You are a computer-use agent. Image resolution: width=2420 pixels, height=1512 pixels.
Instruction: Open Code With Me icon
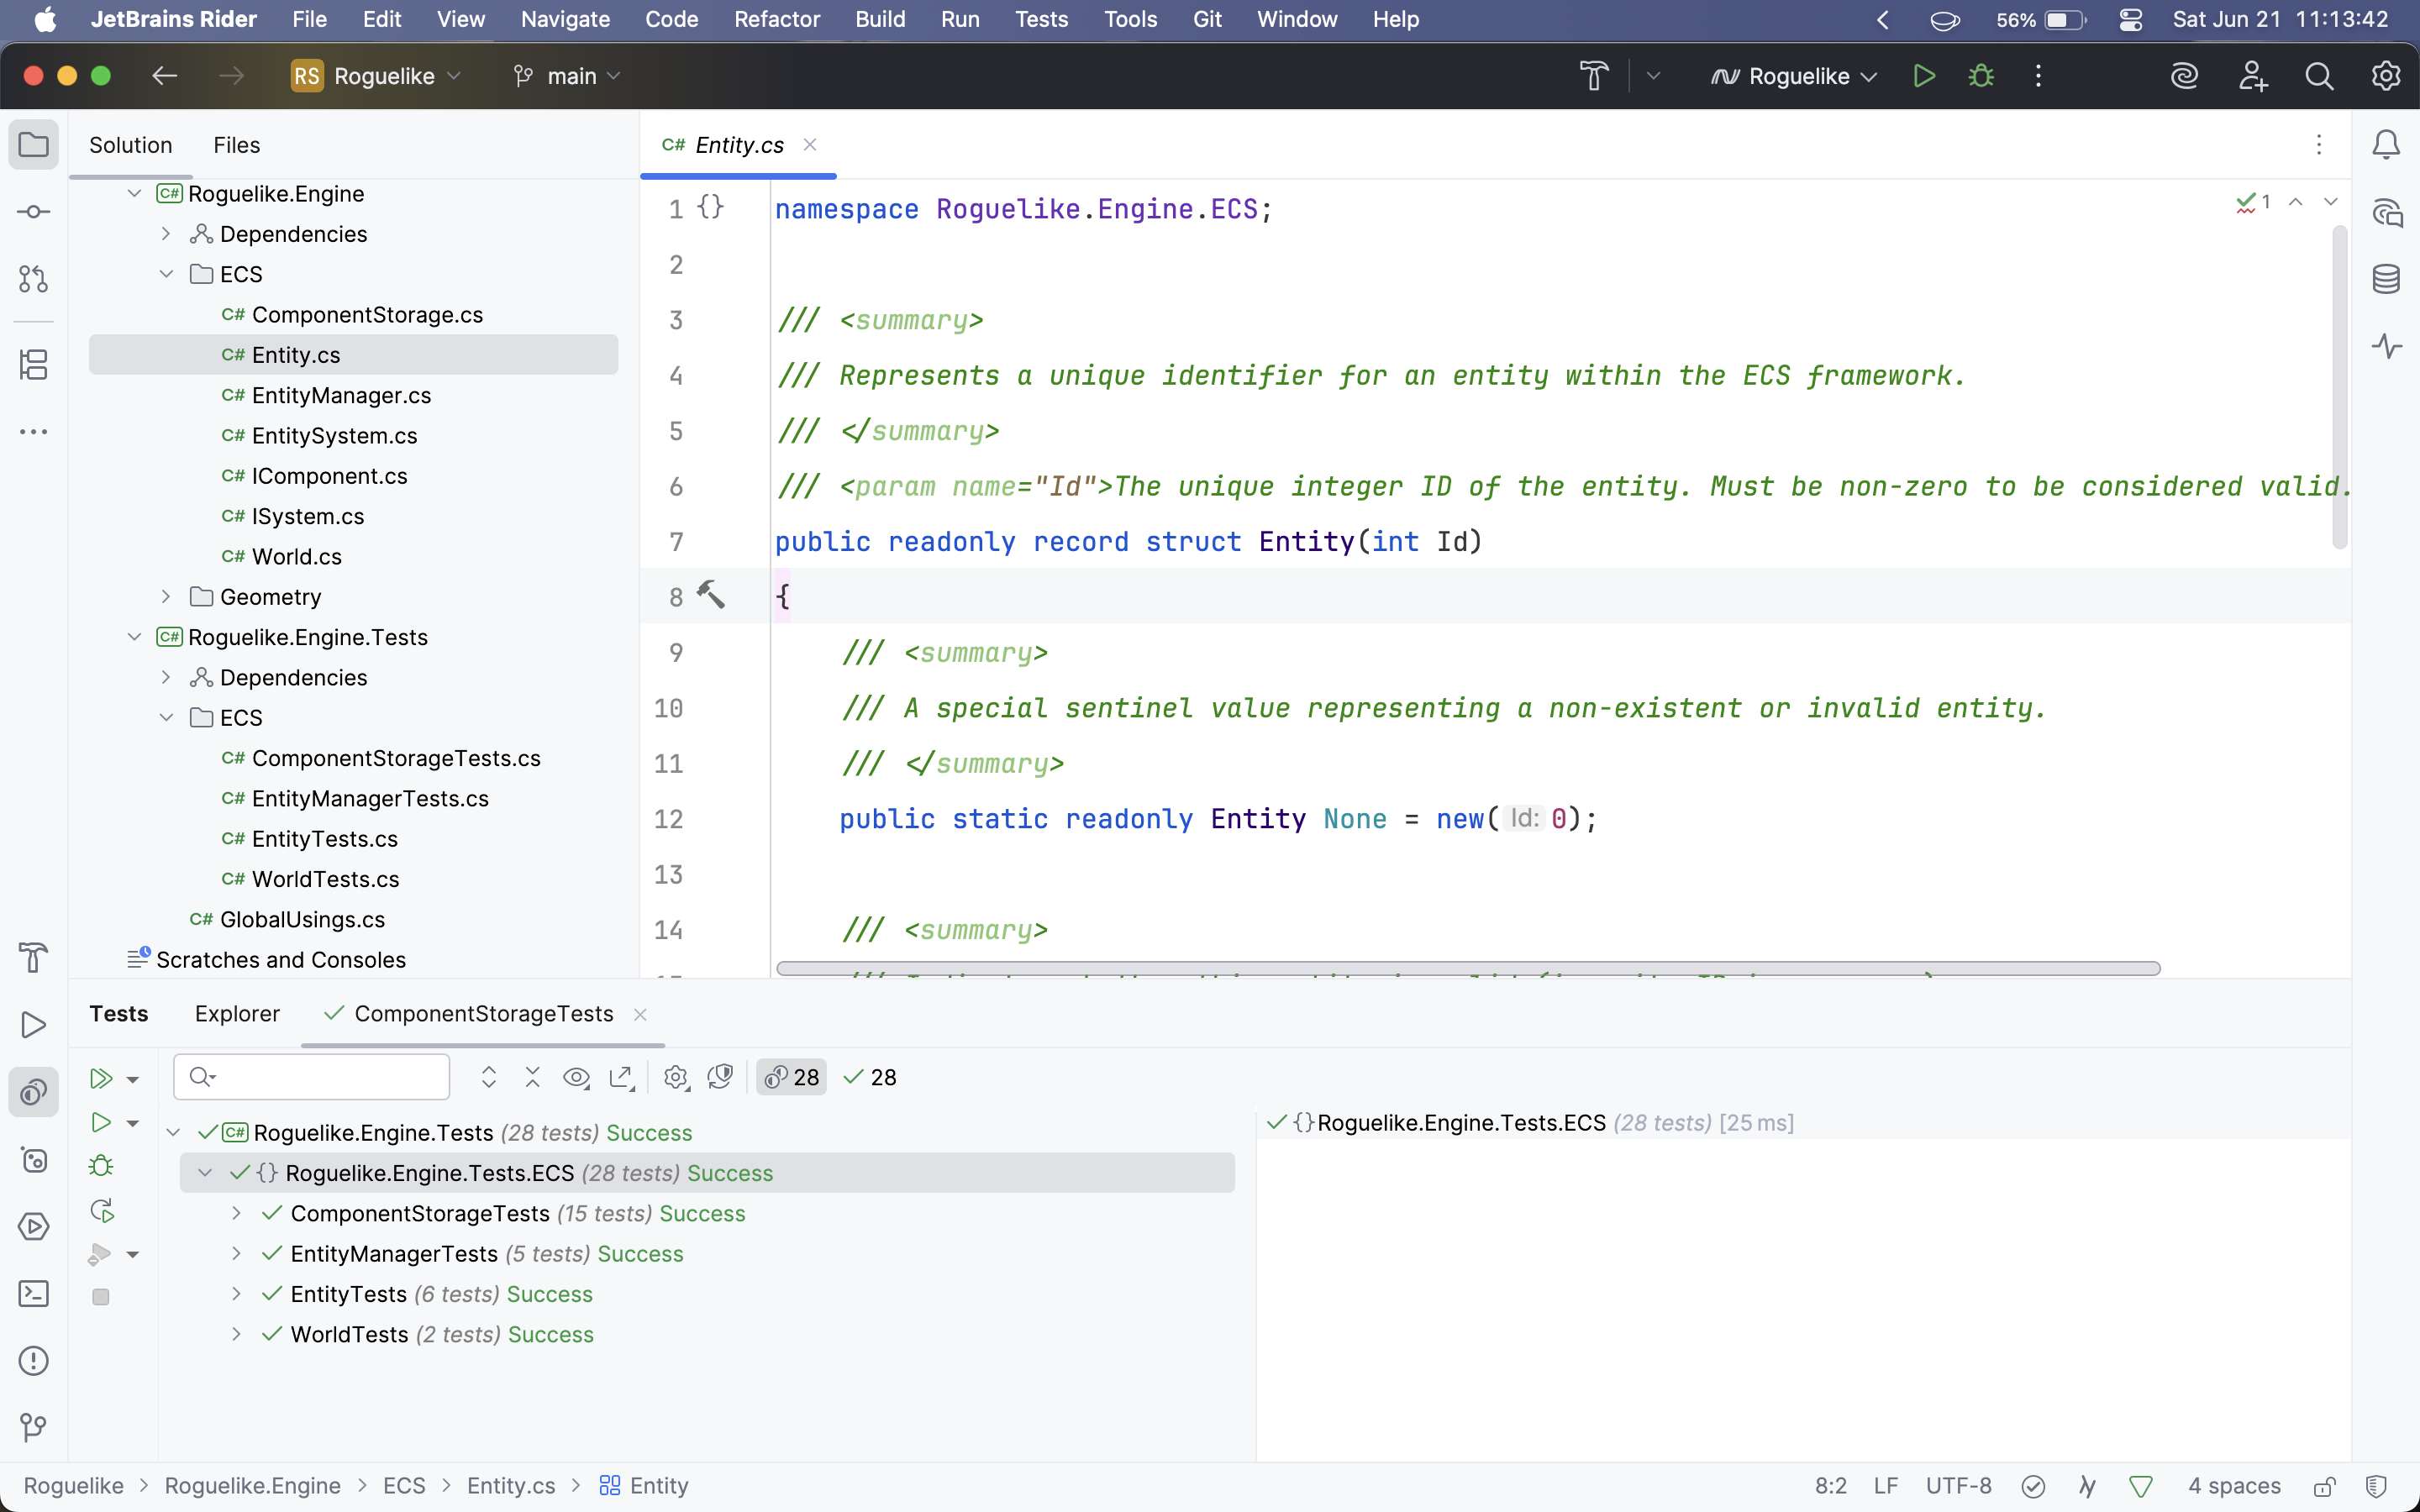pos(2253,76)
